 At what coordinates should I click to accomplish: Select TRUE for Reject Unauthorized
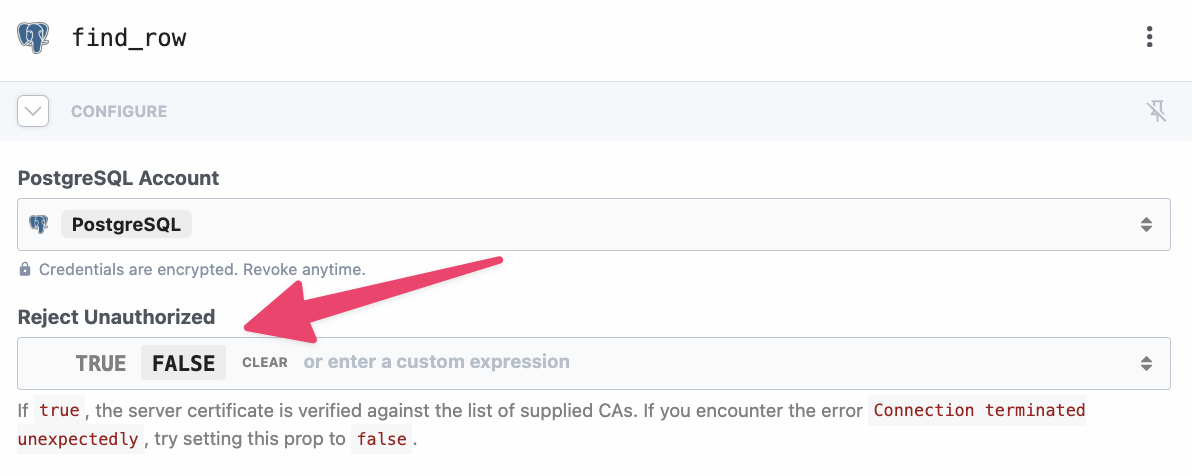100,363
